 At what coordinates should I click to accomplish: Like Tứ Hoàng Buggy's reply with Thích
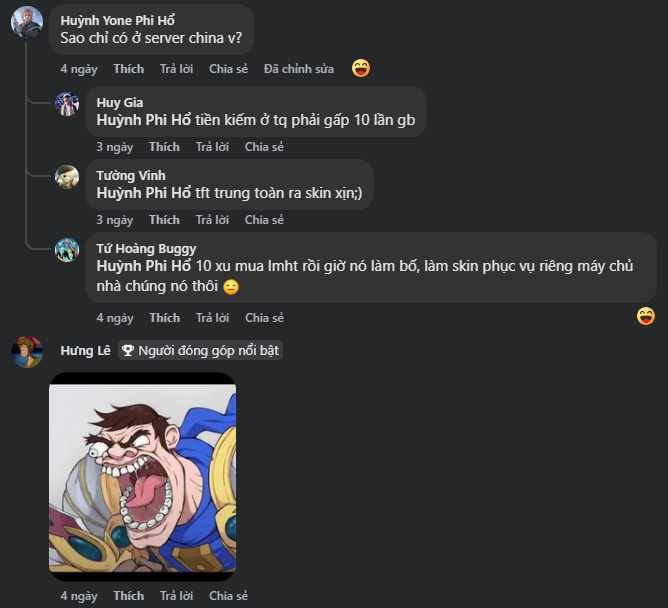(x=164, y=318)
